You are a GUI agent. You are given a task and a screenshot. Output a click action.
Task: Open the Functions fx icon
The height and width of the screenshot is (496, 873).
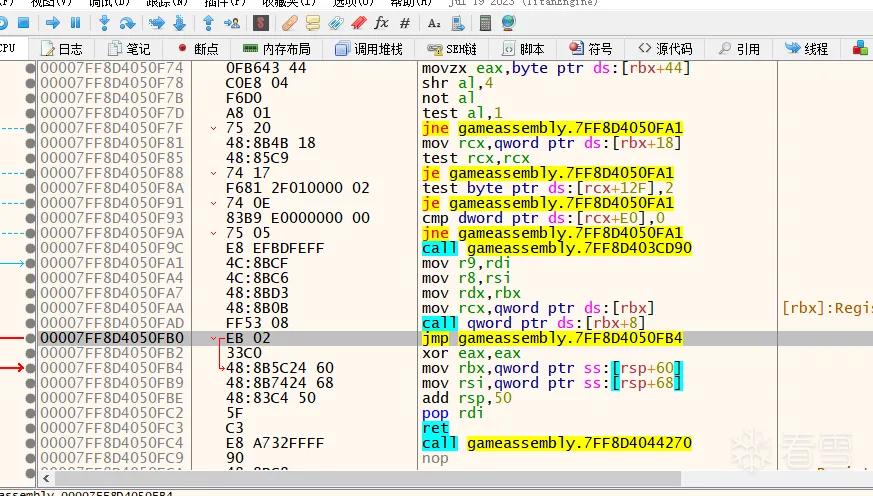(381, 23)
